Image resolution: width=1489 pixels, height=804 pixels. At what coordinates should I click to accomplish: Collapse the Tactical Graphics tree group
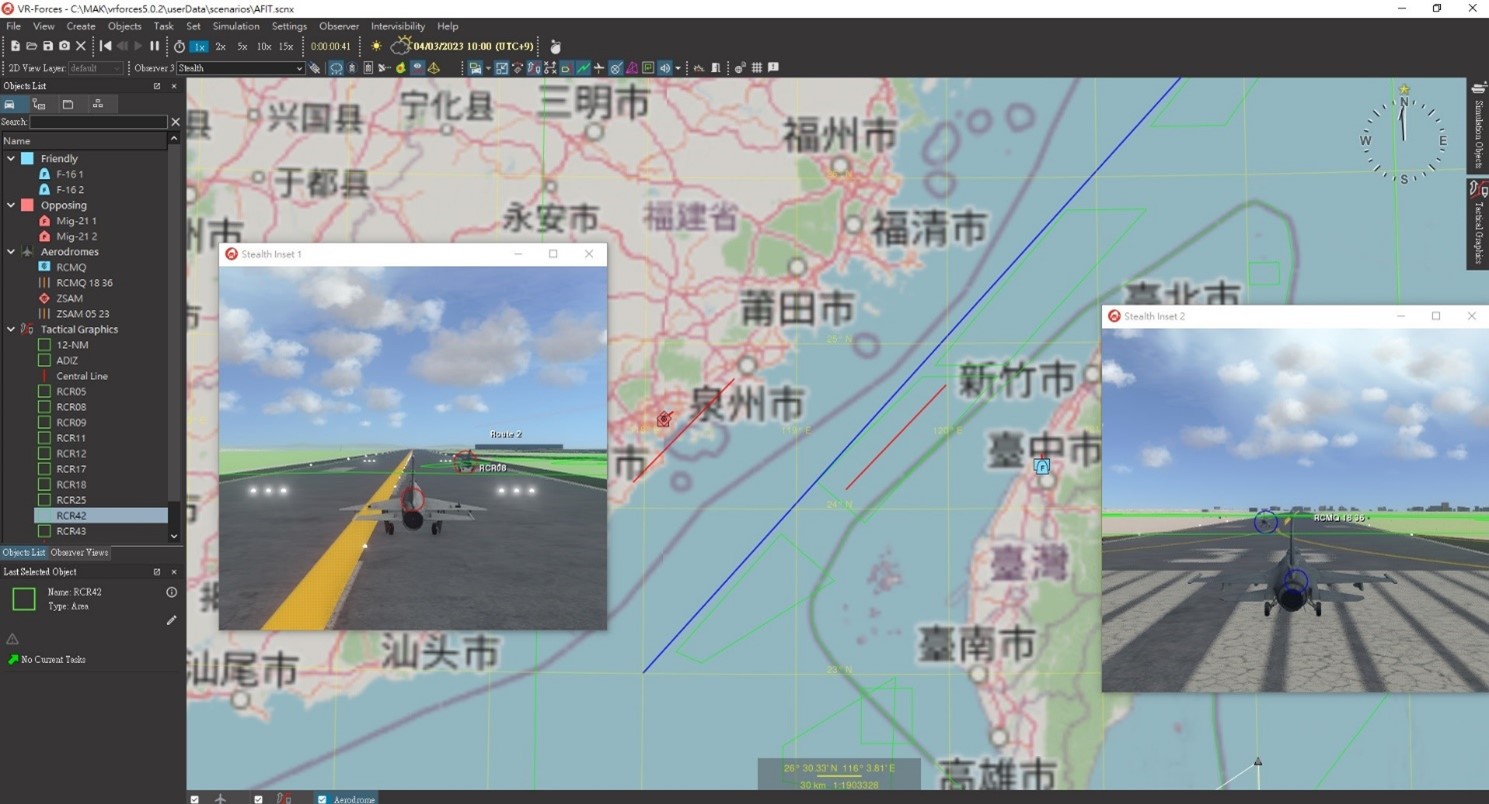point(11,329)
